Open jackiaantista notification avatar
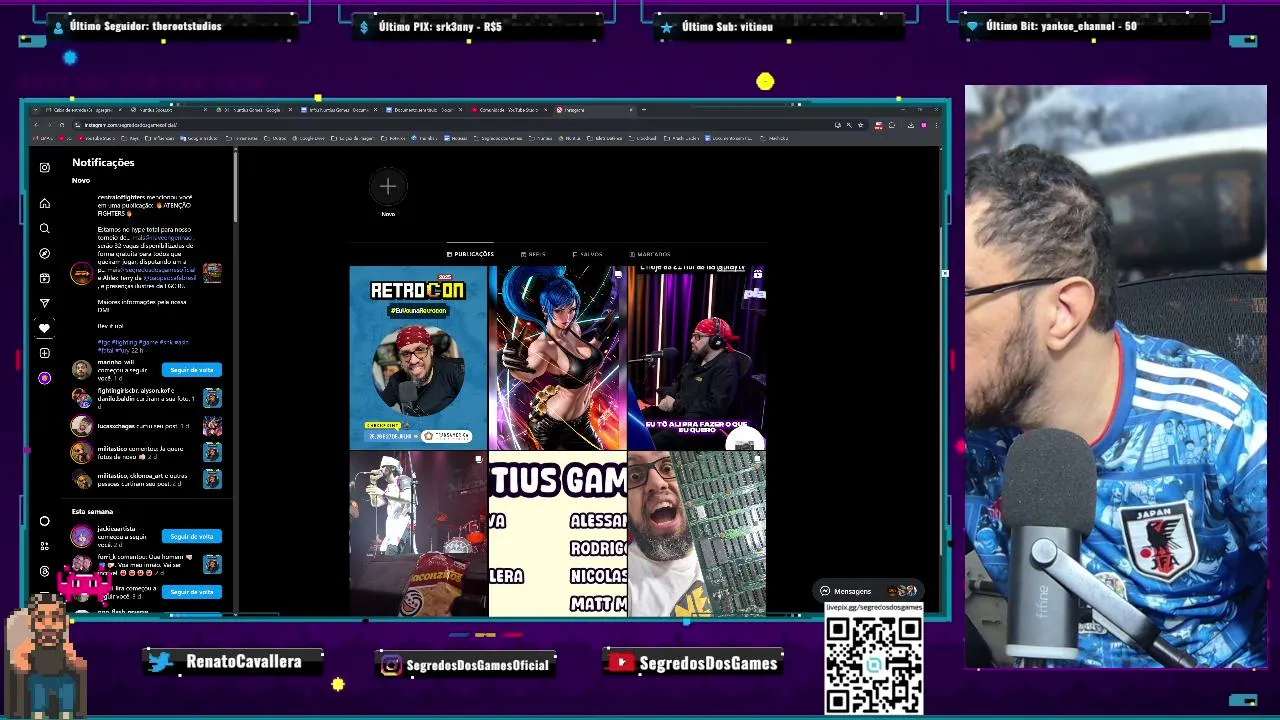Image resolution: width=1280 pixels, height=720 pixels. pyautogui.click(x=81, y=536)
